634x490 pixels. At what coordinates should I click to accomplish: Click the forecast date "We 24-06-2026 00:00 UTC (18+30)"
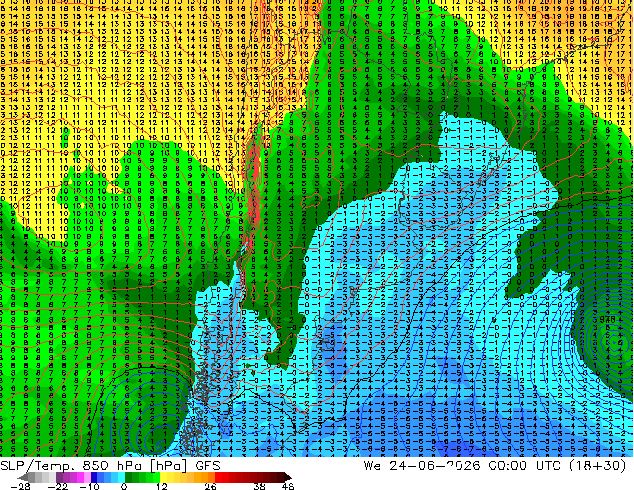[495, 465]
